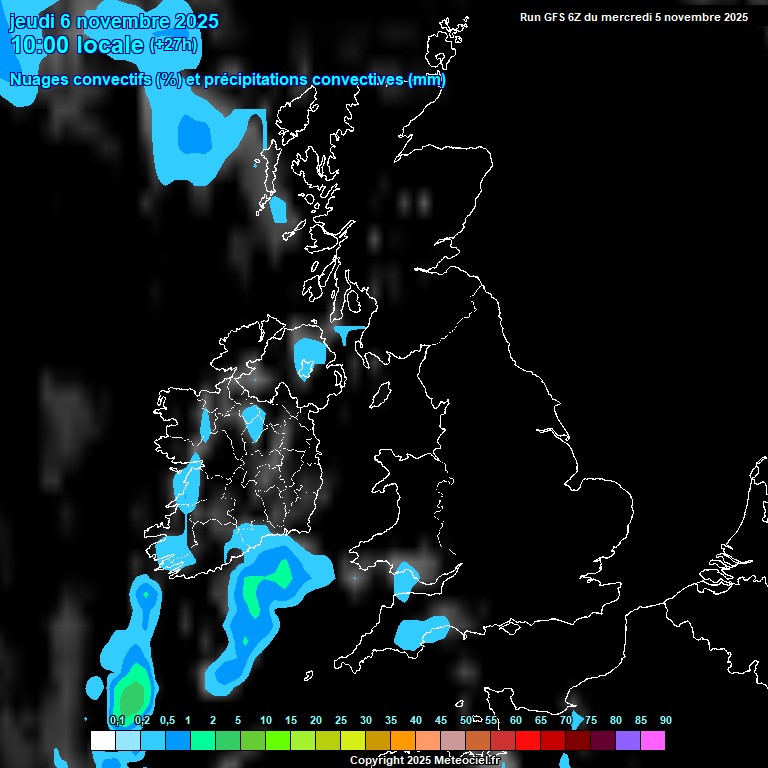
Task: Click the date title 'jeudi 6 novembre 2025'
Action: (x=114, y=21)
